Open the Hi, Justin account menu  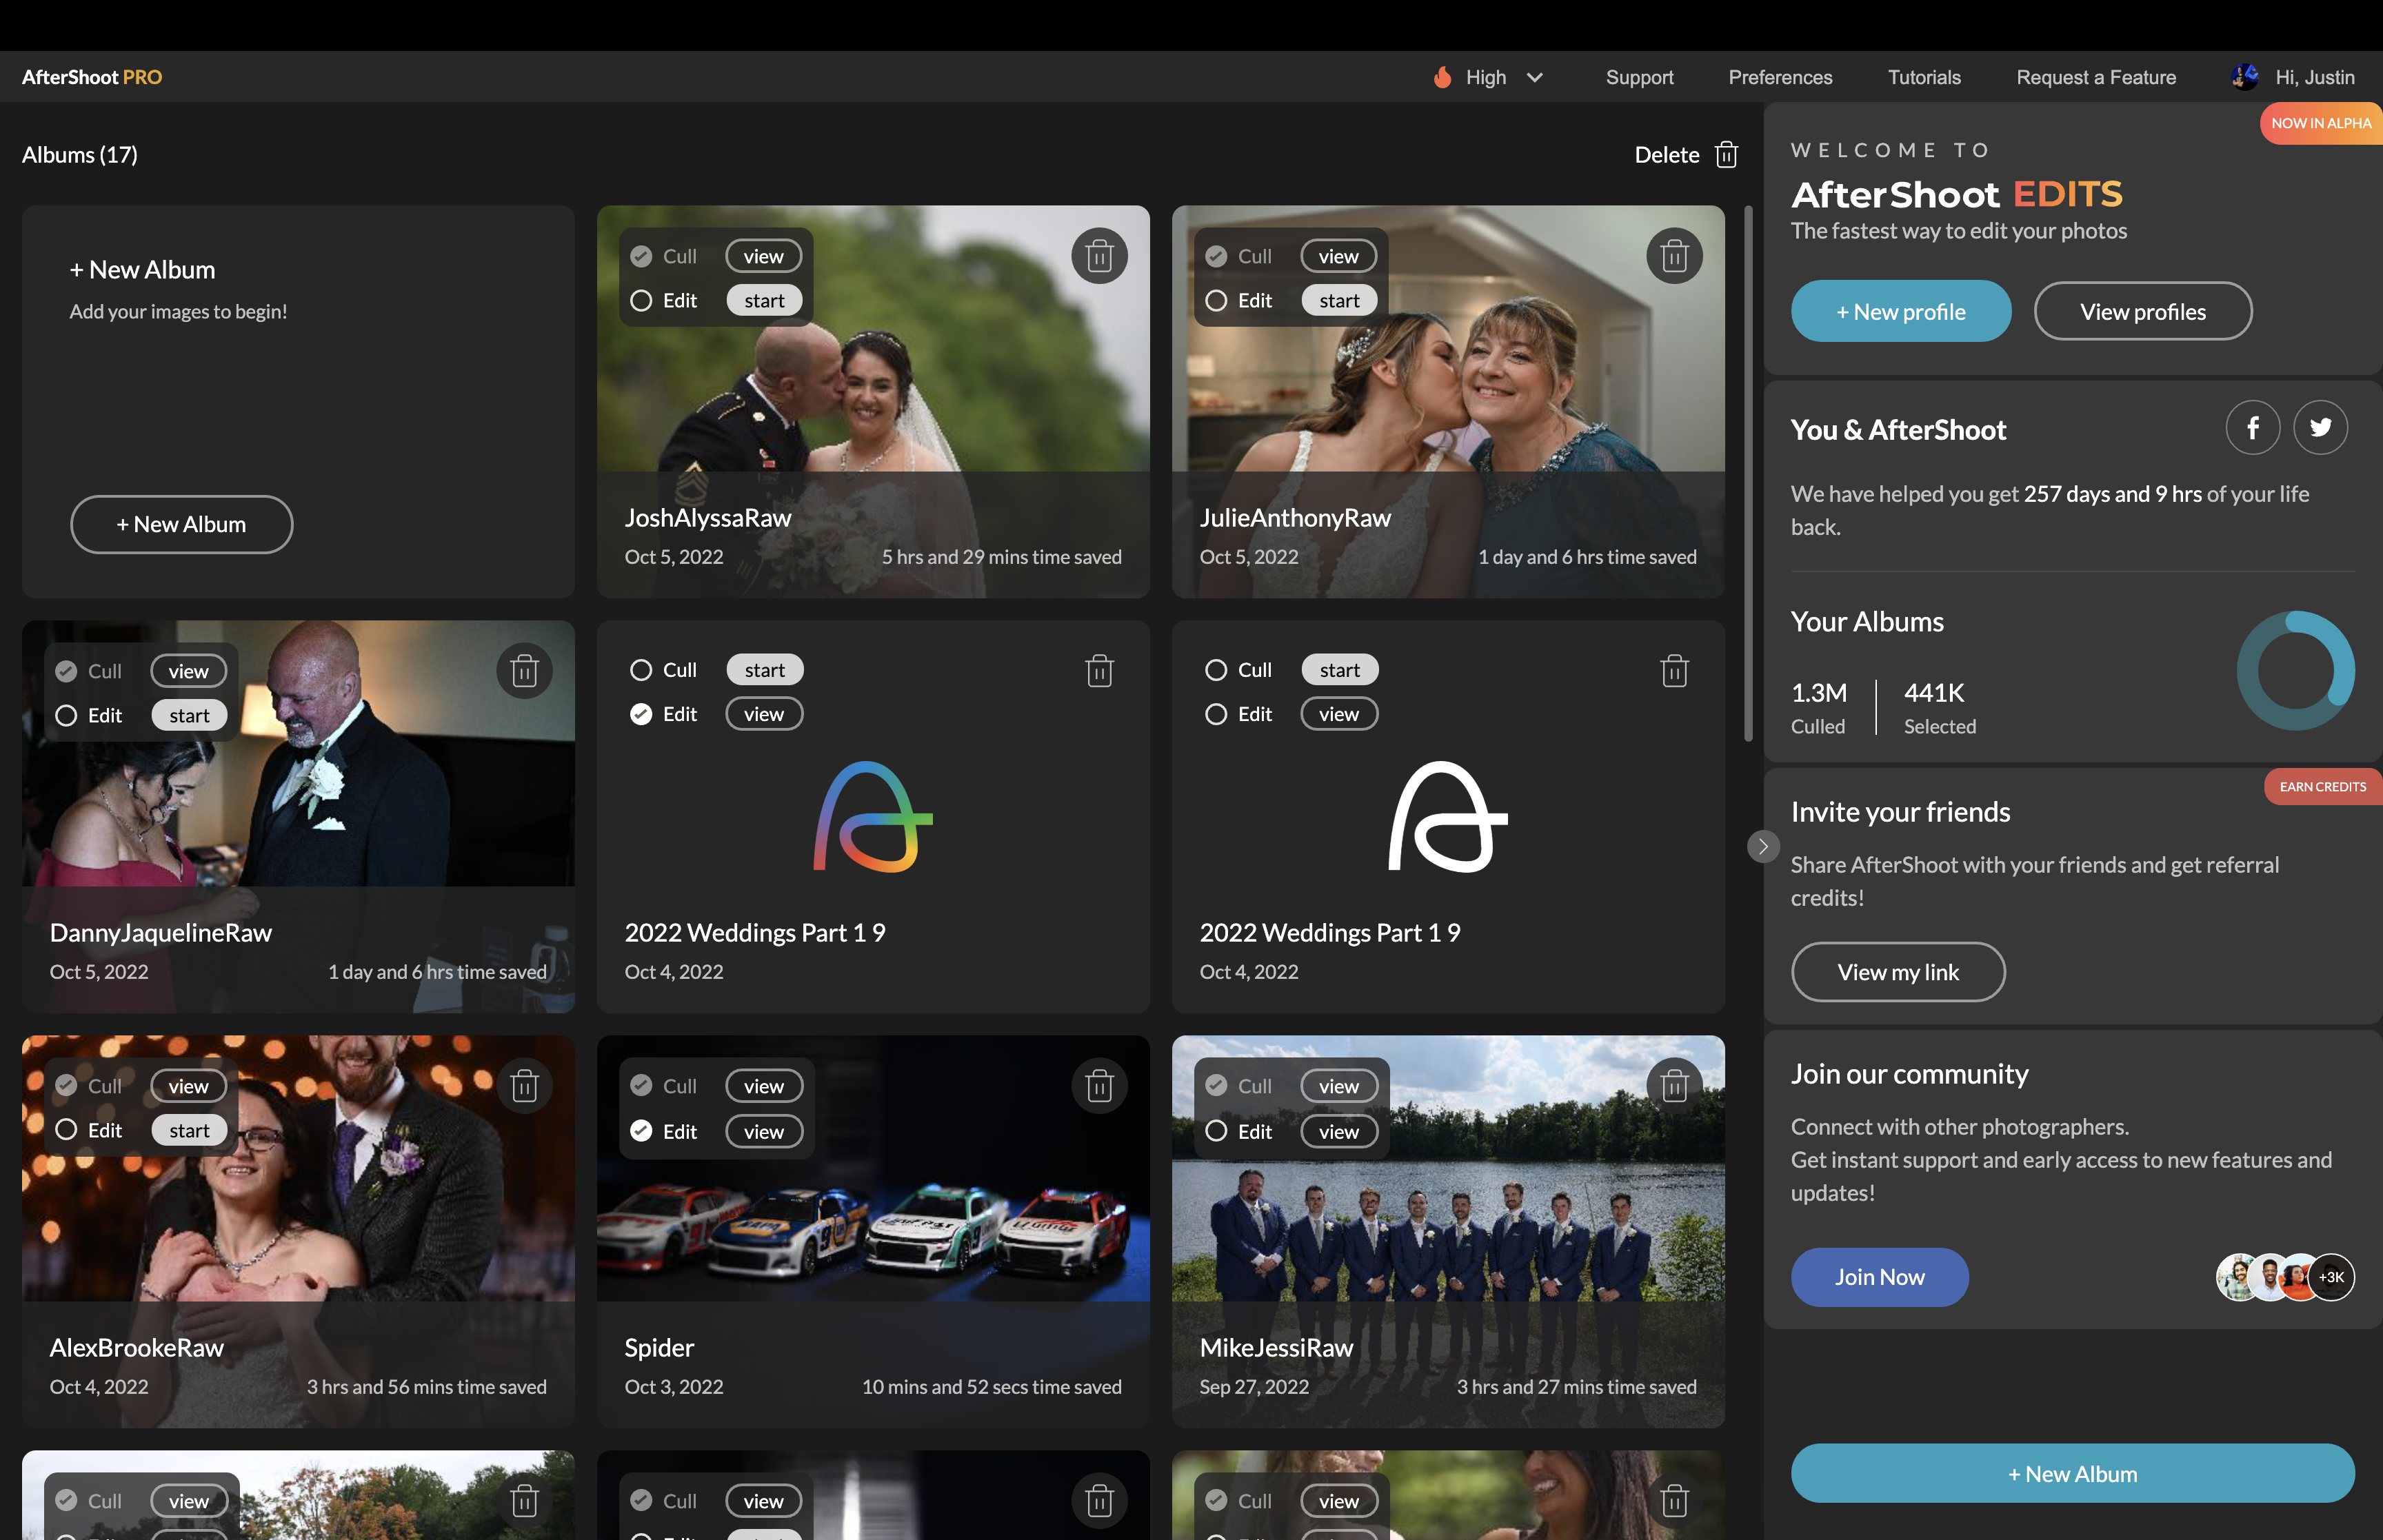click(2315, 77)
